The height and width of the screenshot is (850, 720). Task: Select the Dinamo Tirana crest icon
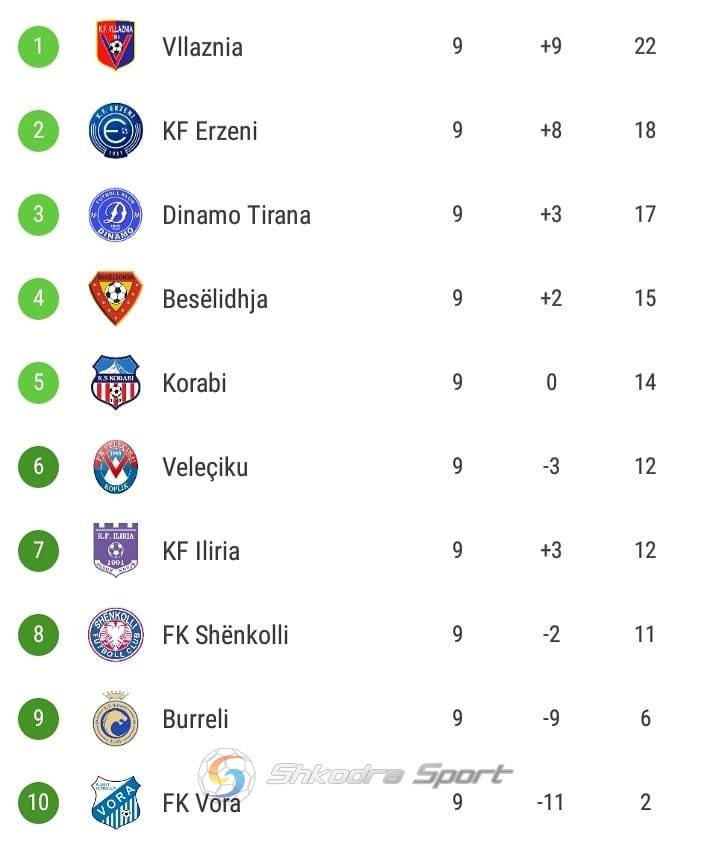click(115, 215)
